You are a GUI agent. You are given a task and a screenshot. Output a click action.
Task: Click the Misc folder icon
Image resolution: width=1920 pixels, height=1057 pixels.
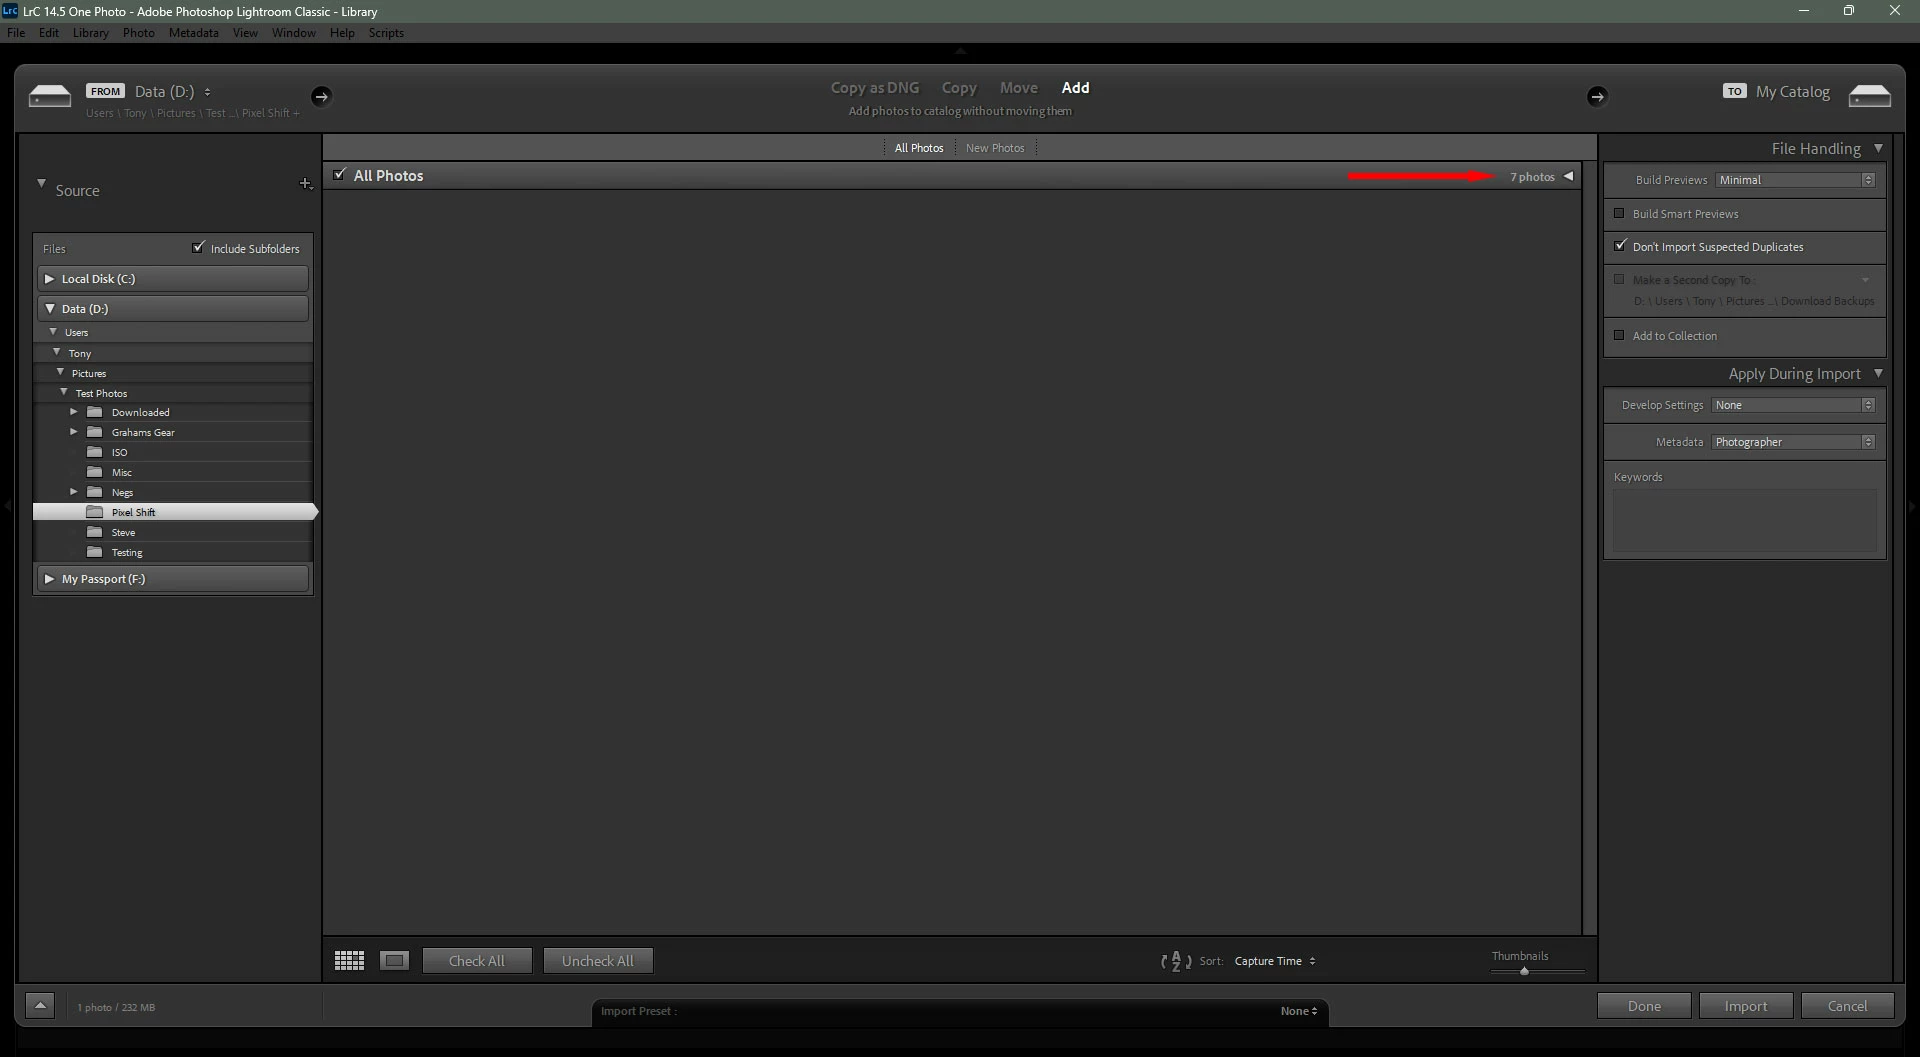point(95,472)
